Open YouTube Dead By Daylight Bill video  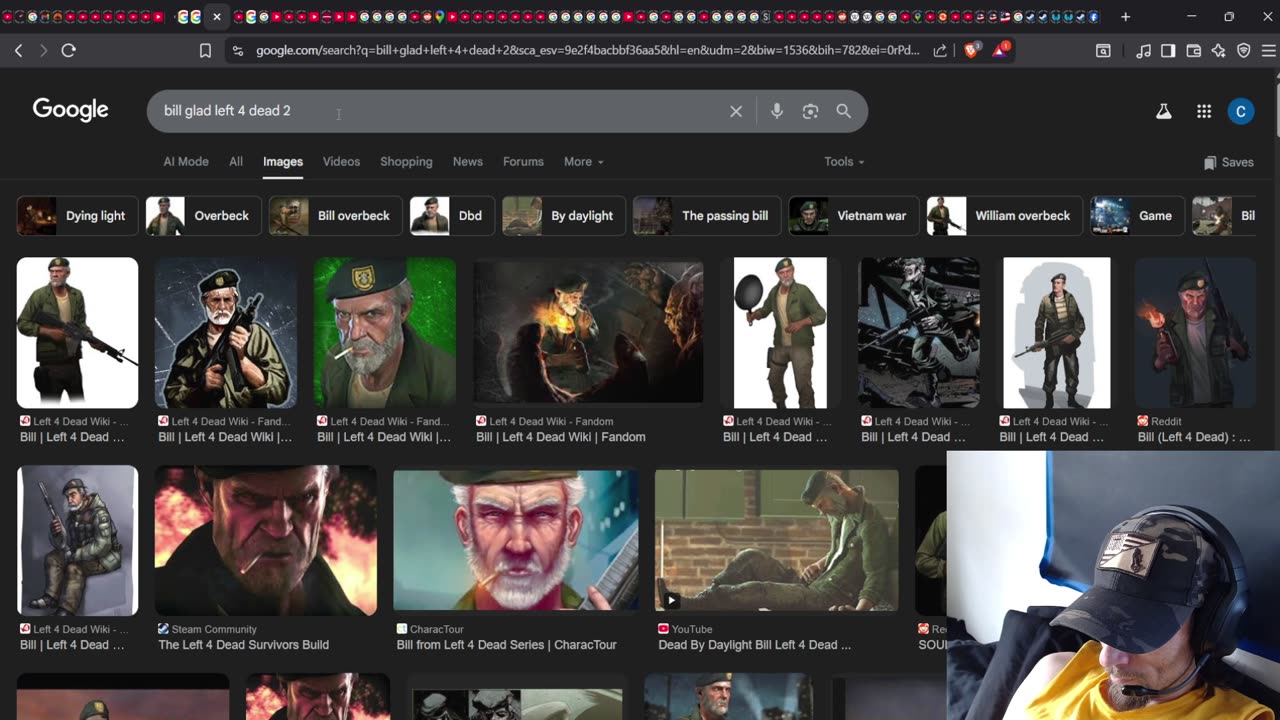777,540
